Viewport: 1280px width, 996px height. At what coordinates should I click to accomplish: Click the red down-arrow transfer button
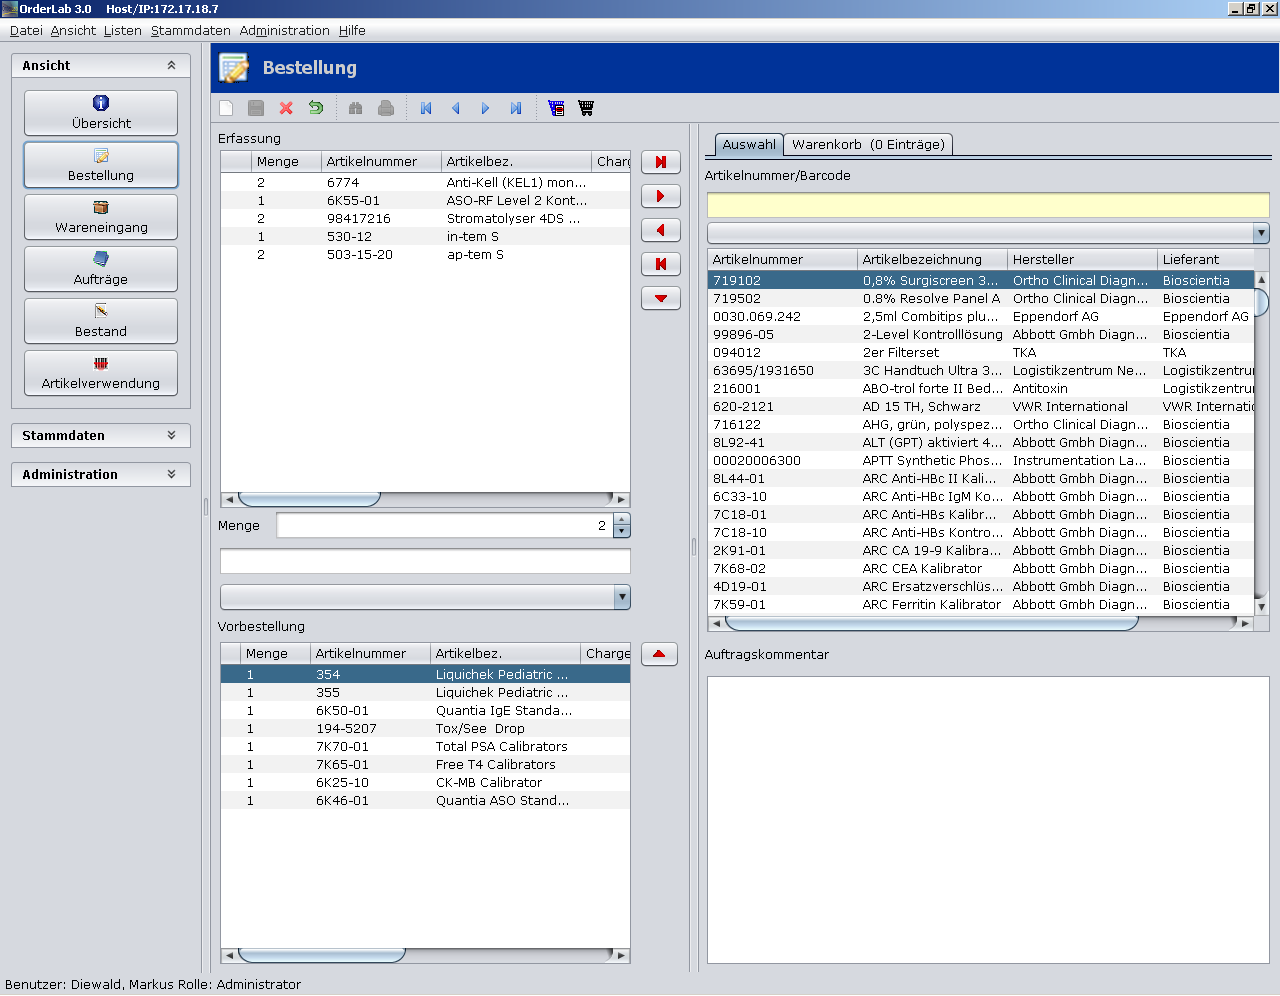coord(660,298)
